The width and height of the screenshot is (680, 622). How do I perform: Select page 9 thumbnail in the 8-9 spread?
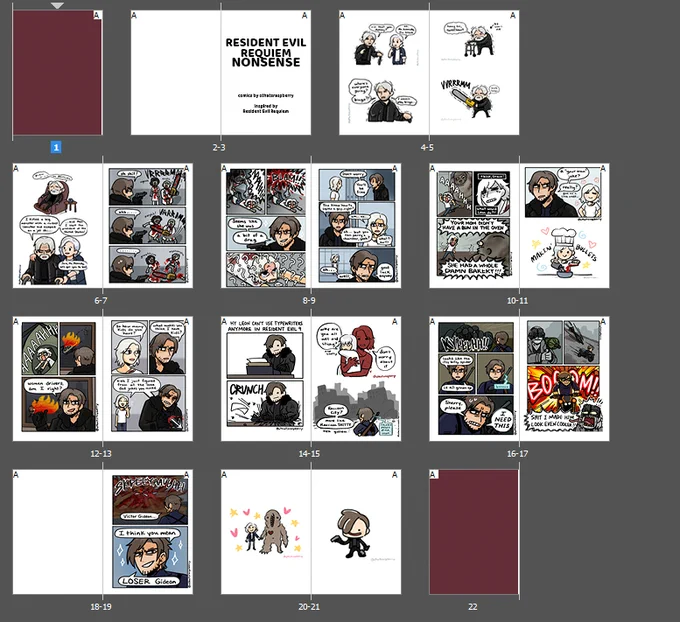pos(356,226)
